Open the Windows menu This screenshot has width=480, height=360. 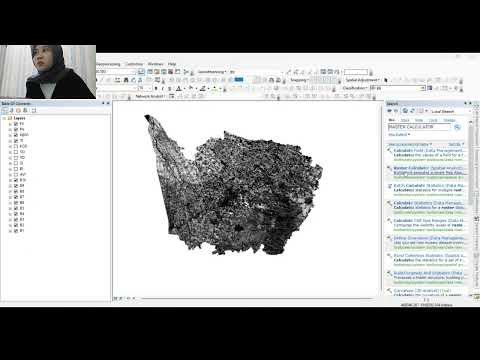pos(155,64)
